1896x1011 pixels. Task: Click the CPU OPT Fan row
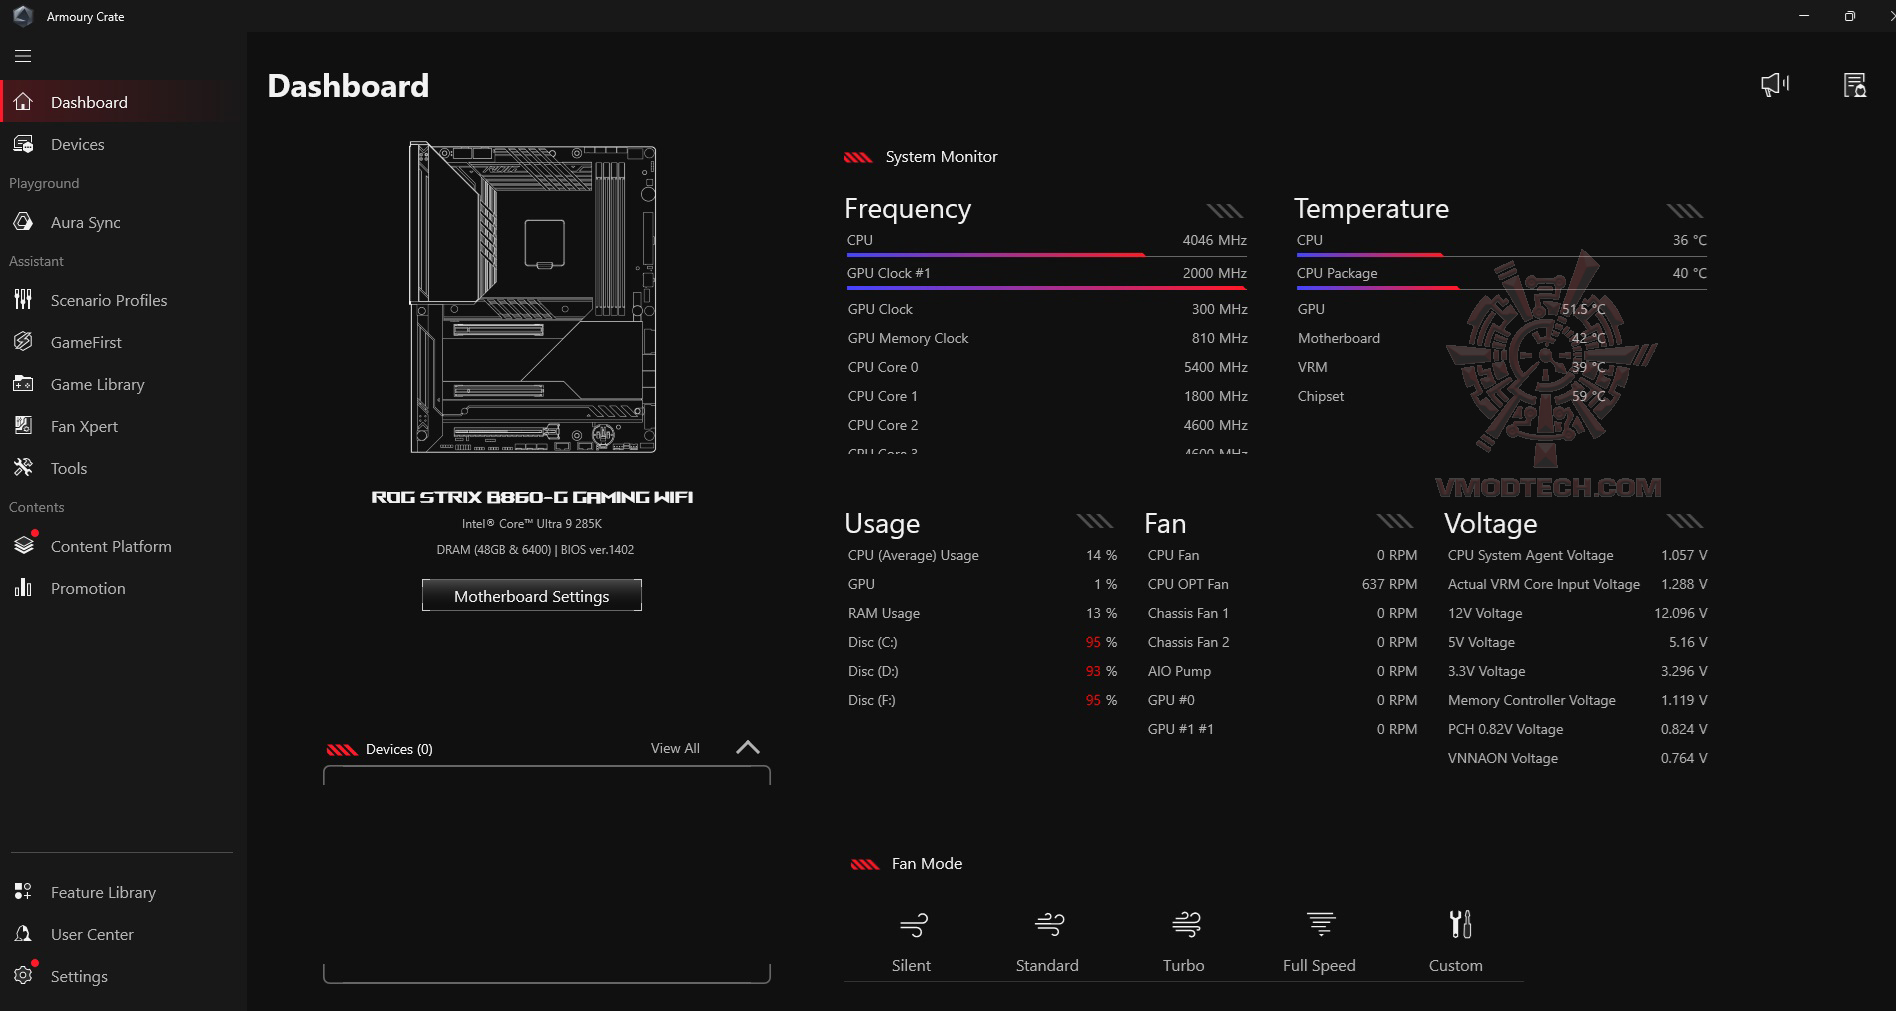1282,584
